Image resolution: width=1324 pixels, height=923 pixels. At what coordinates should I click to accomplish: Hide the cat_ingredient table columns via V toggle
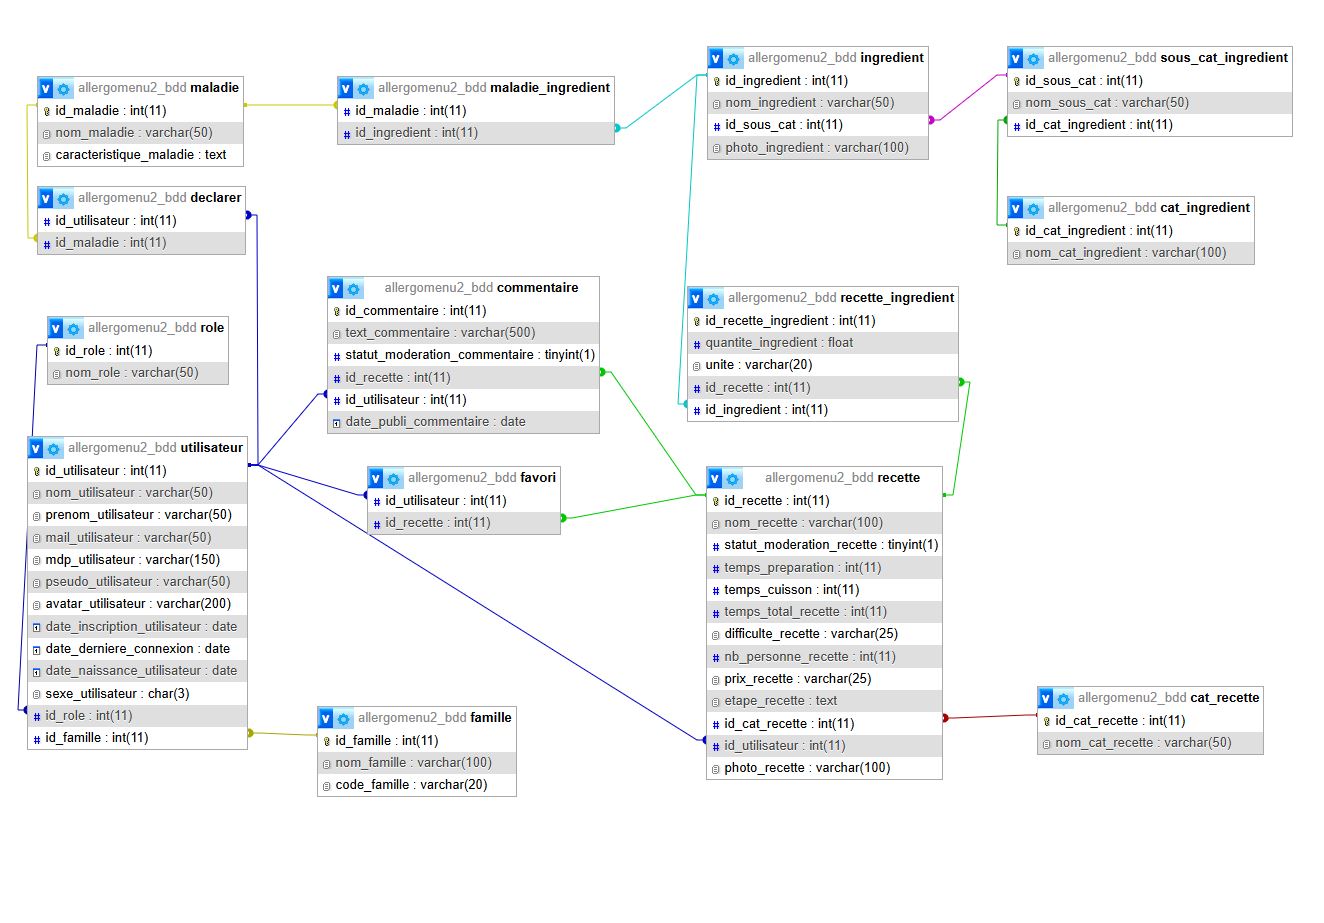(x=1016, y=208)
